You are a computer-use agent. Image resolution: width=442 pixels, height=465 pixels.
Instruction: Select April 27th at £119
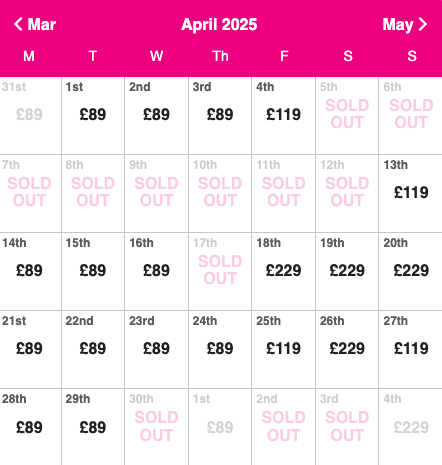pyautogui.click(x=411, y=350)
